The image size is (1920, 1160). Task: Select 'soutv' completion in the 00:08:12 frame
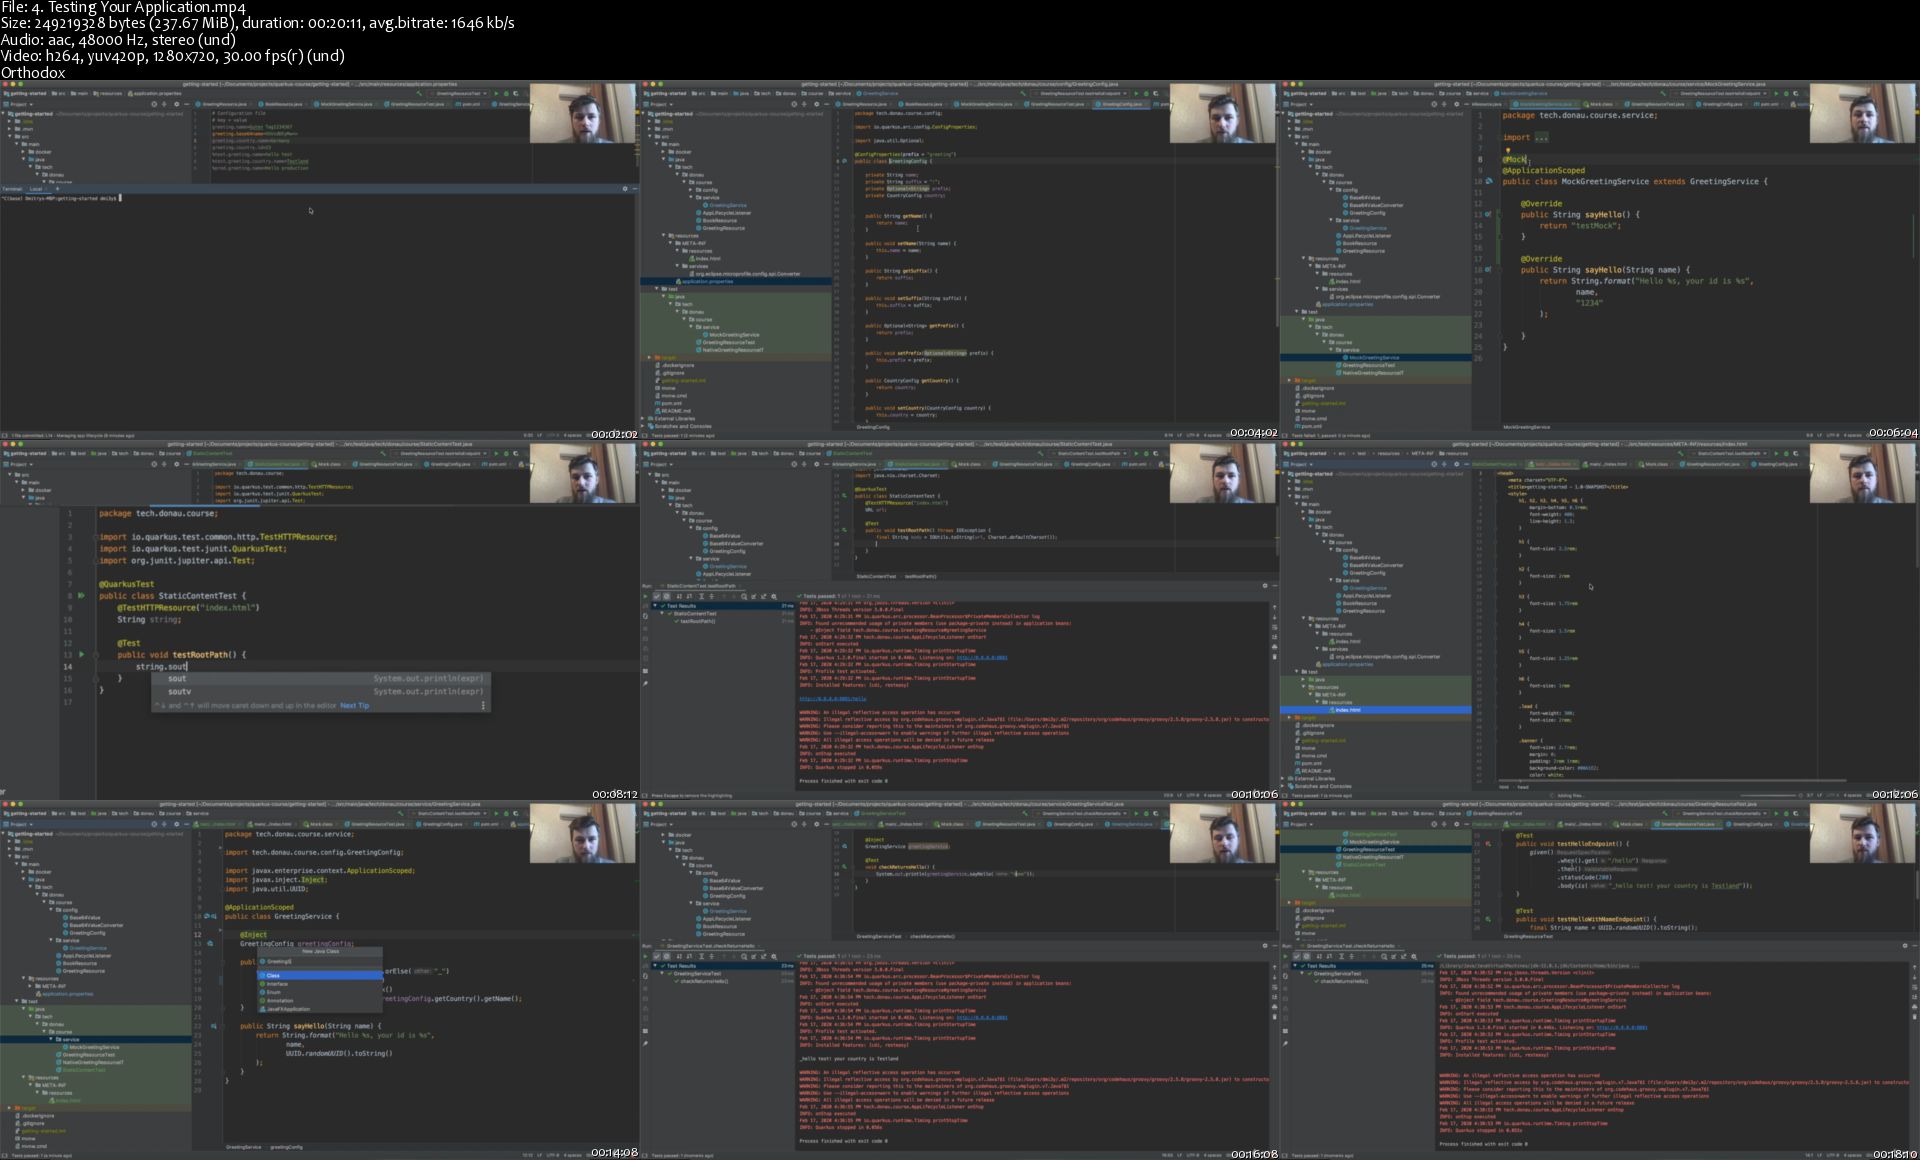point(320,692)
